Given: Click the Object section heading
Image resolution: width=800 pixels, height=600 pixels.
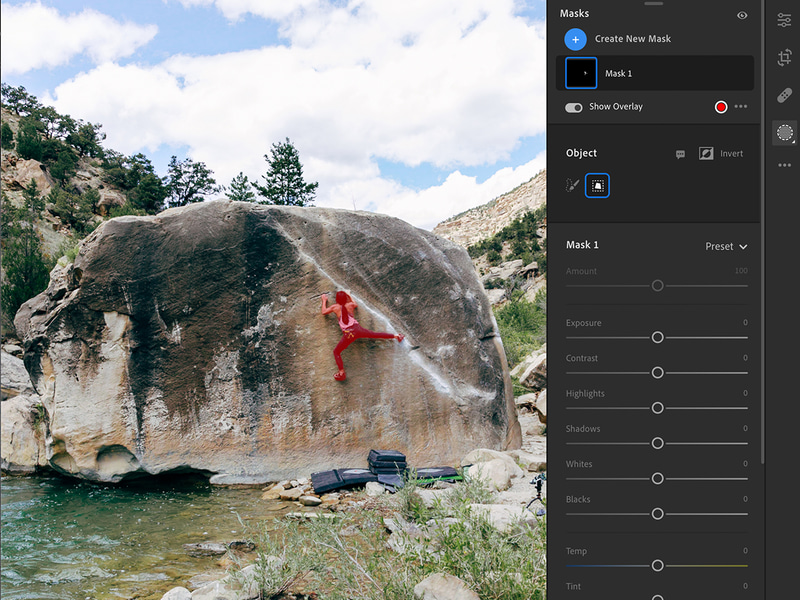Looking at the screenshot, I should [581, 153].
